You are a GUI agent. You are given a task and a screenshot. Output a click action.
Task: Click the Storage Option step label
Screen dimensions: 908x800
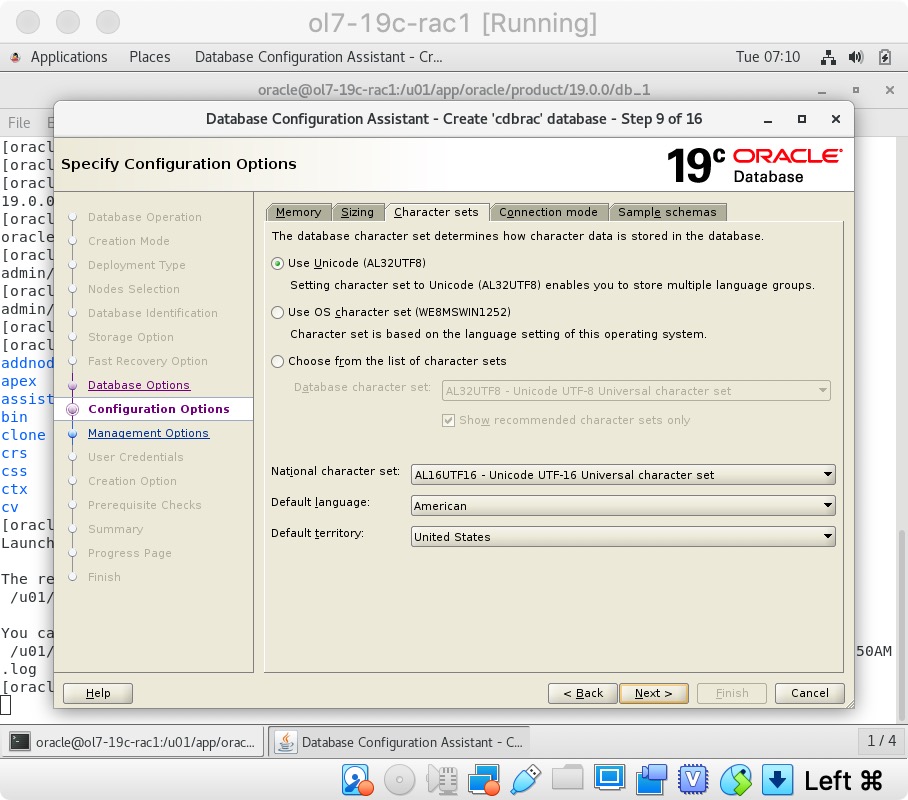131,337
